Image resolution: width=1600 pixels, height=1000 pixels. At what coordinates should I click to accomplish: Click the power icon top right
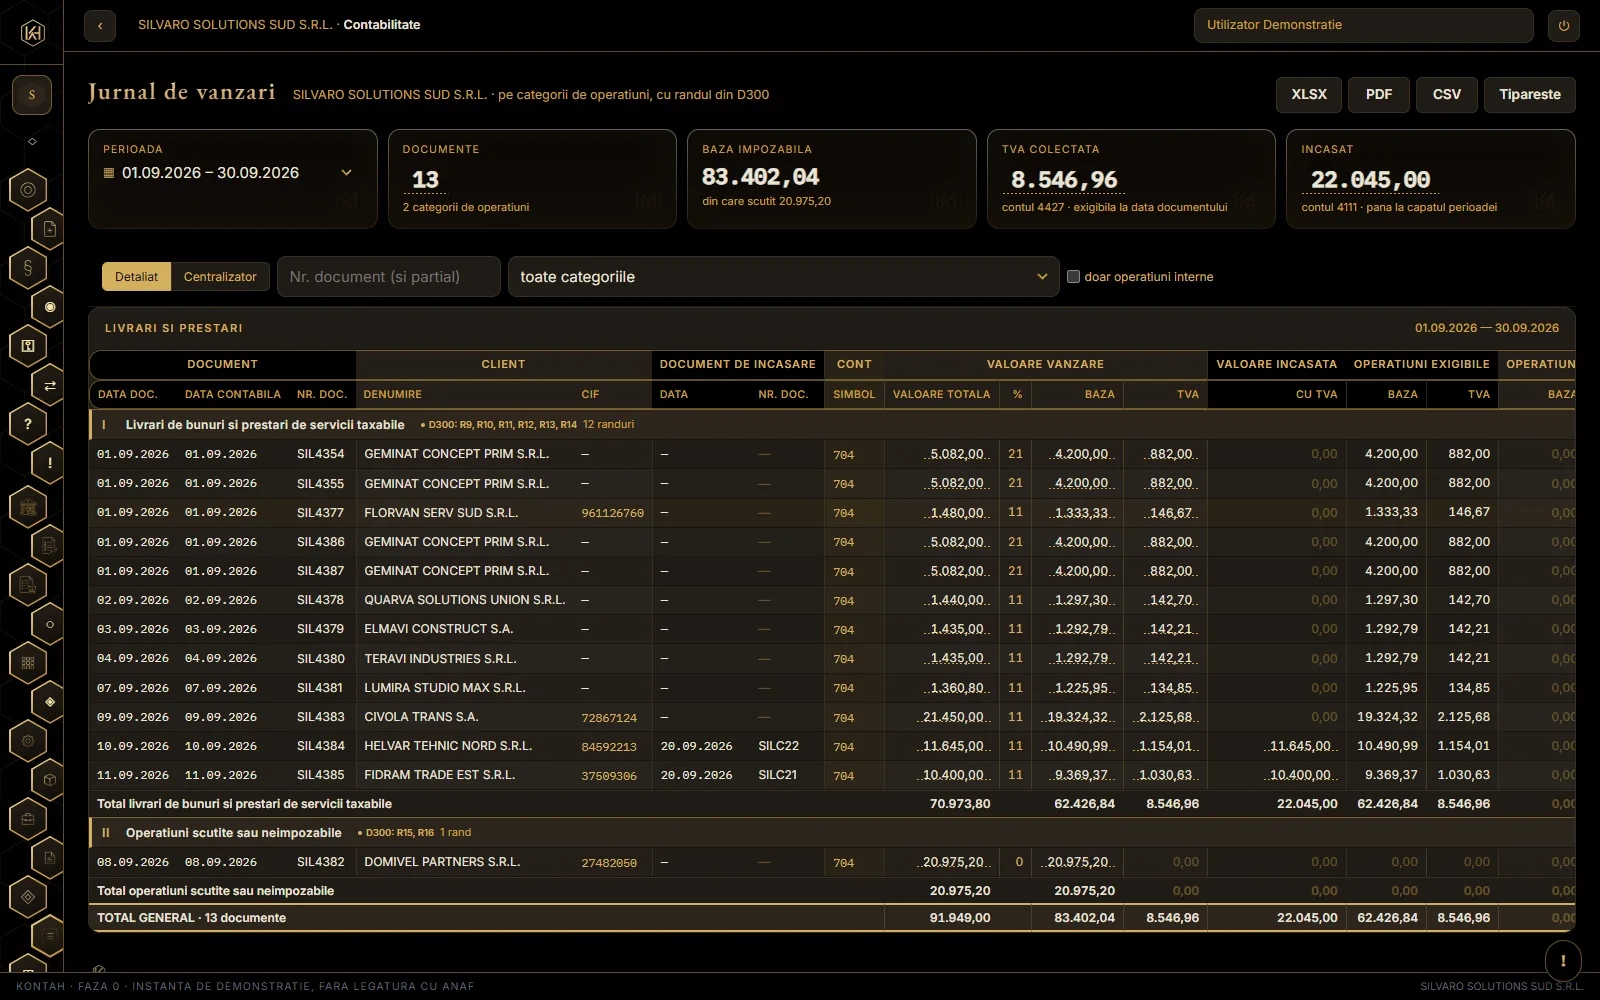pos(1564,25)
